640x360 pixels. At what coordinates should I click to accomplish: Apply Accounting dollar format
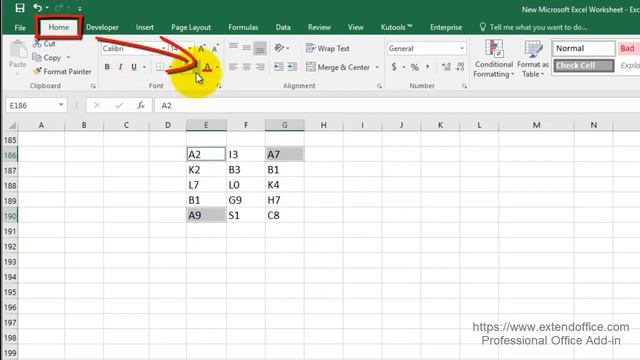tap(394, 67)
